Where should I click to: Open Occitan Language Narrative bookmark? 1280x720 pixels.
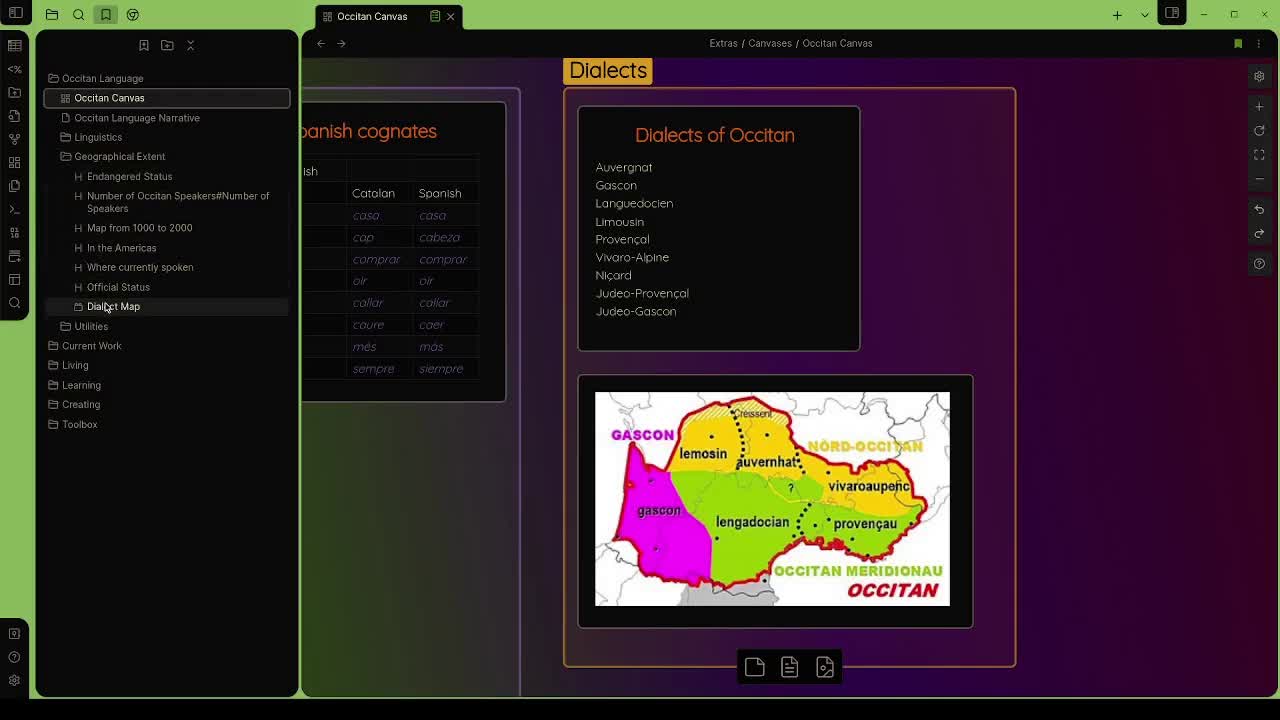[137, 118]
